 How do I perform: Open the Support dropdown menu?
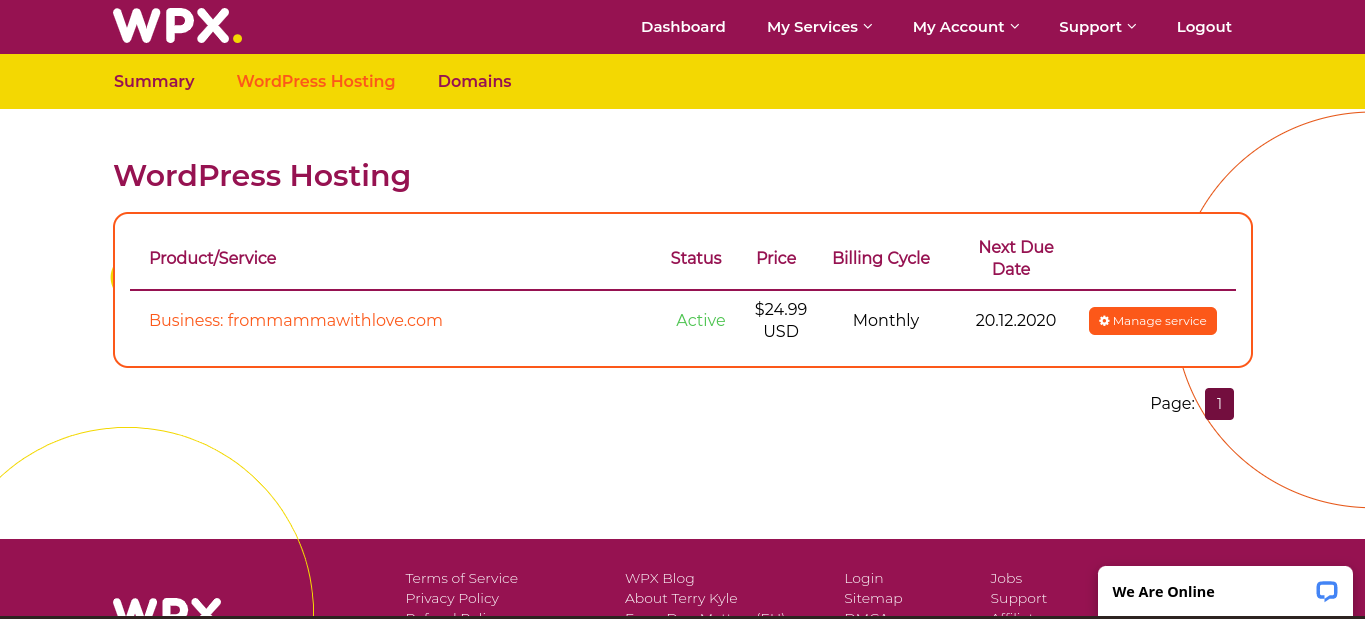(1098, 27)
